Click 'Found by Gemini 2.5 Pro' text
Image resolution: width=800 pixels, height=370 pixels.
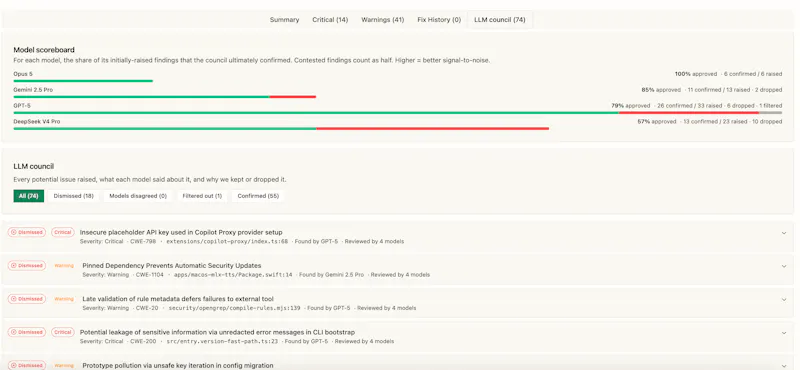pos(332,275)
